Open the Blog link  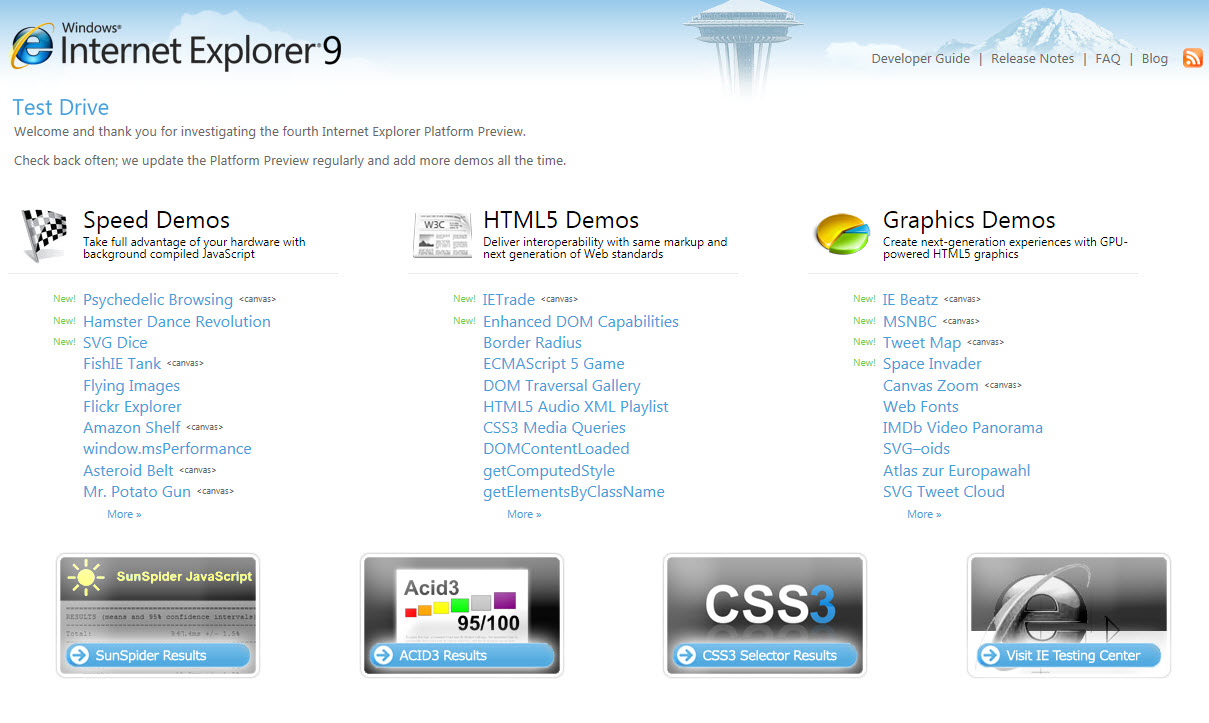point(1154,59)
